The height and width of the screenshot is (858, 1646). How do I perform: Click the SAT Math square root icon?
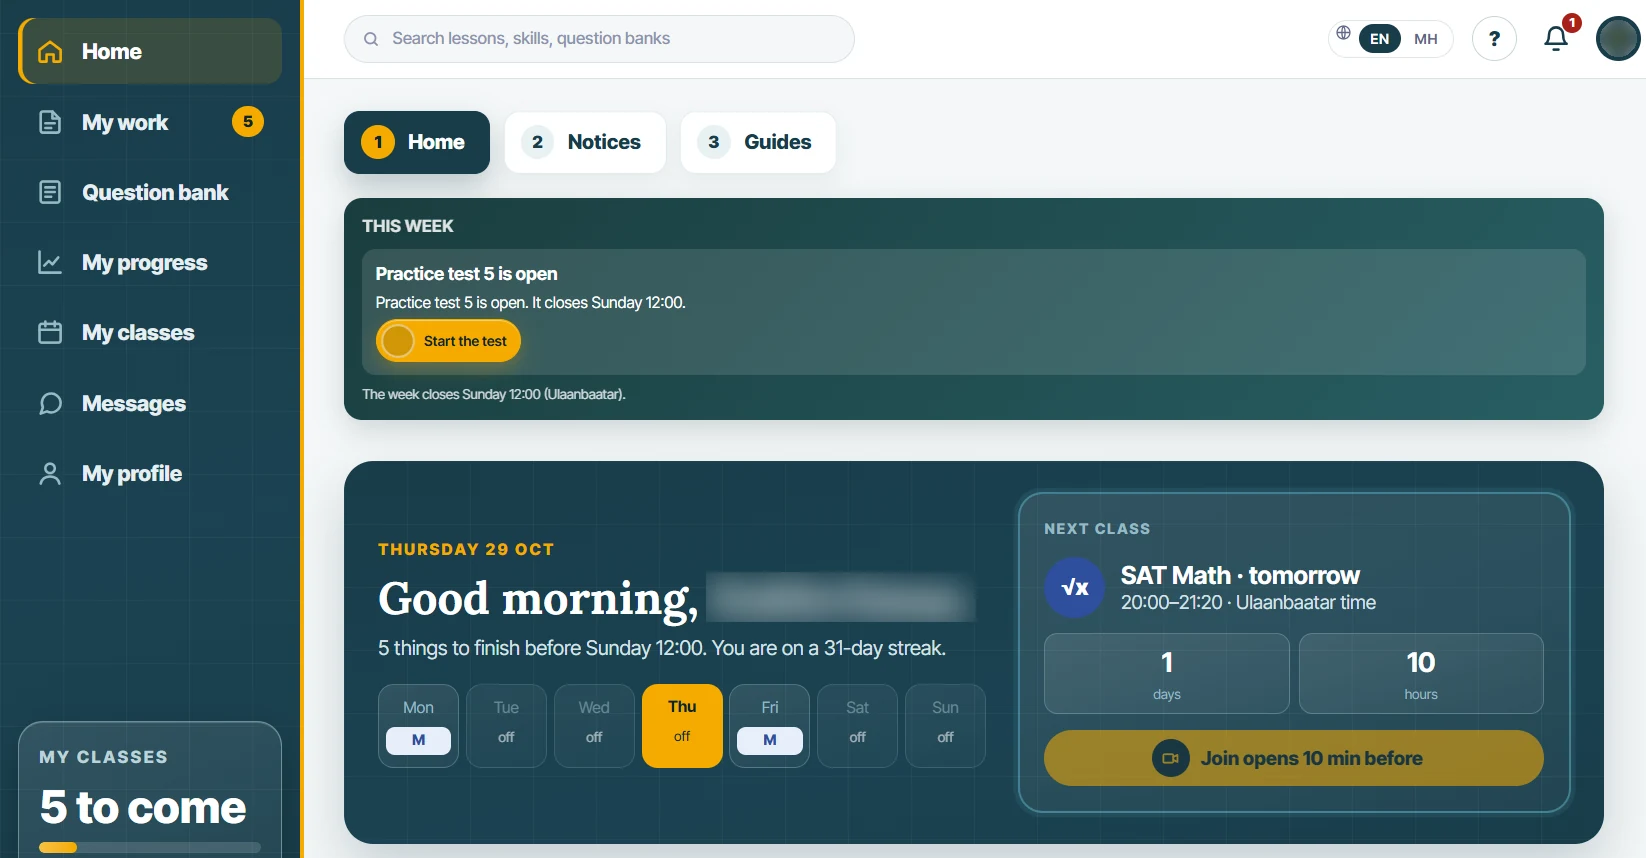[x=1075, y=587]
